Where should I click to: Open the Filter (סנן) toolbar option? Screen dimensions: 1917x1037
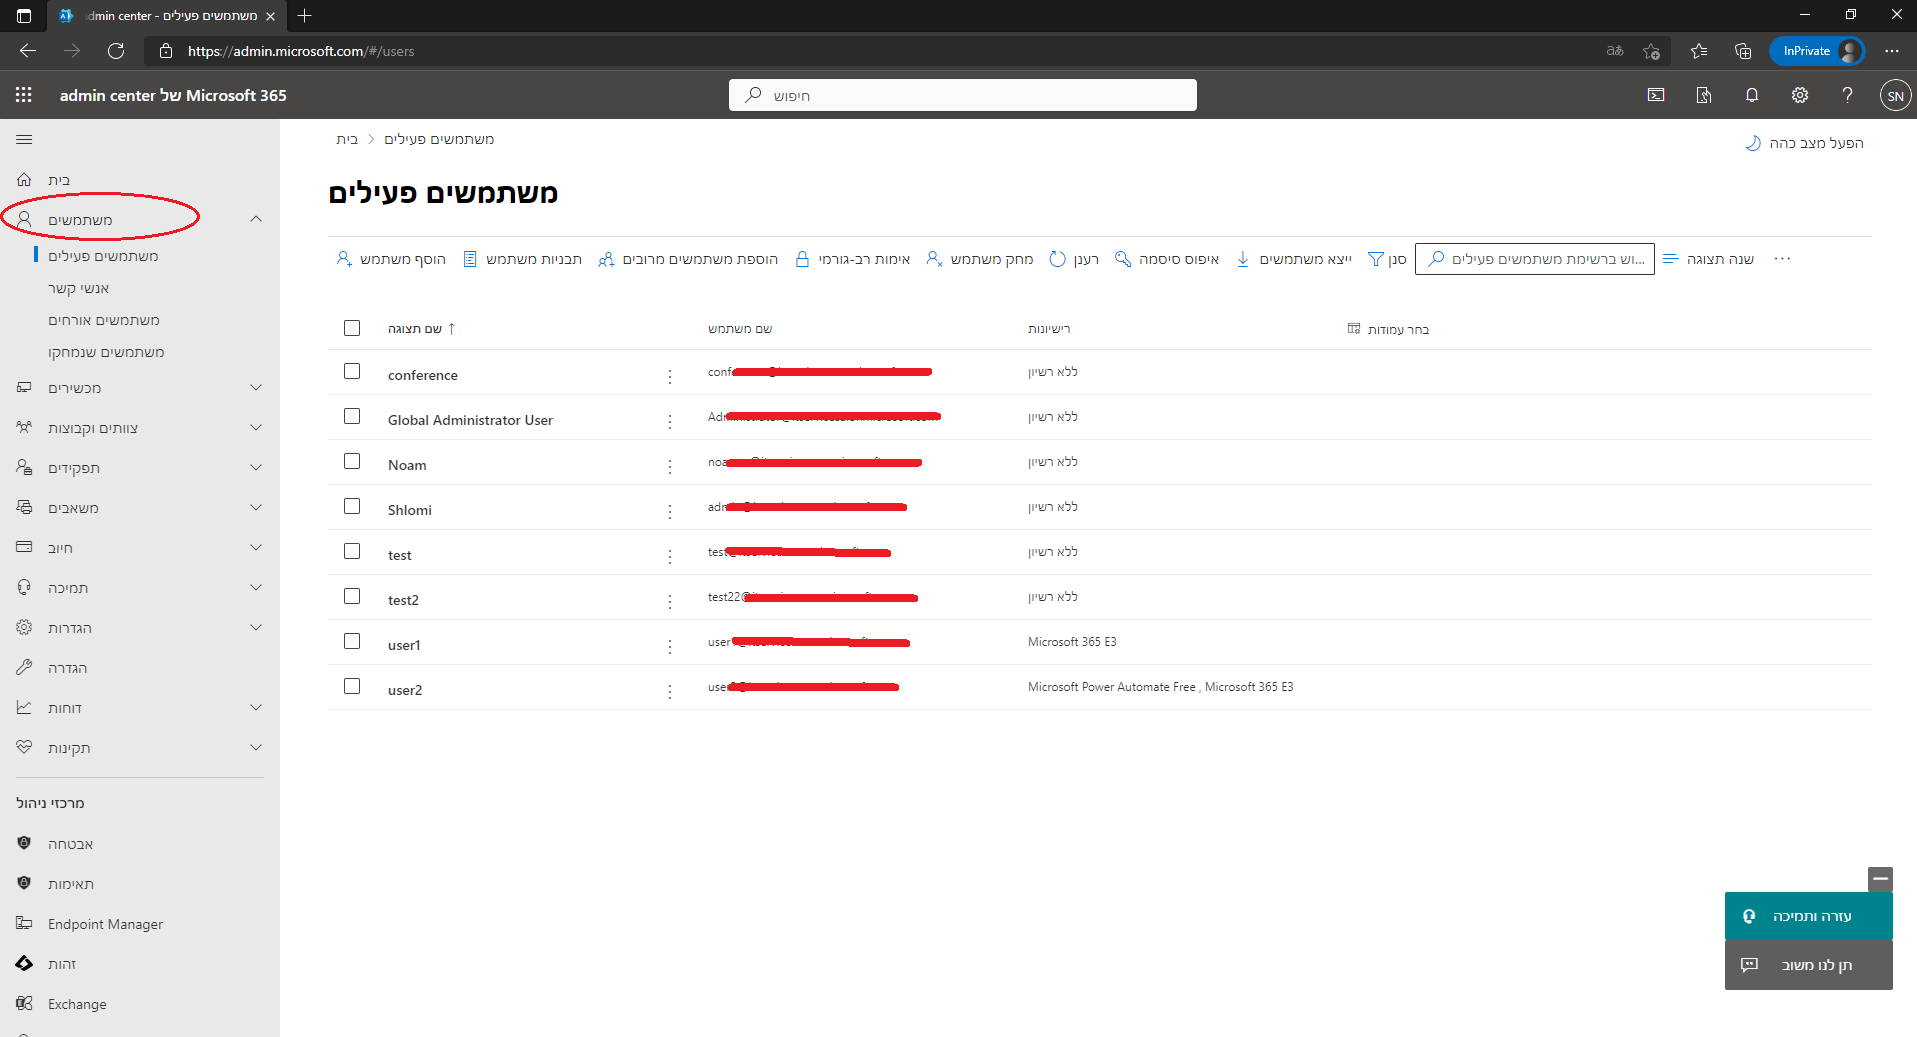1387,259
